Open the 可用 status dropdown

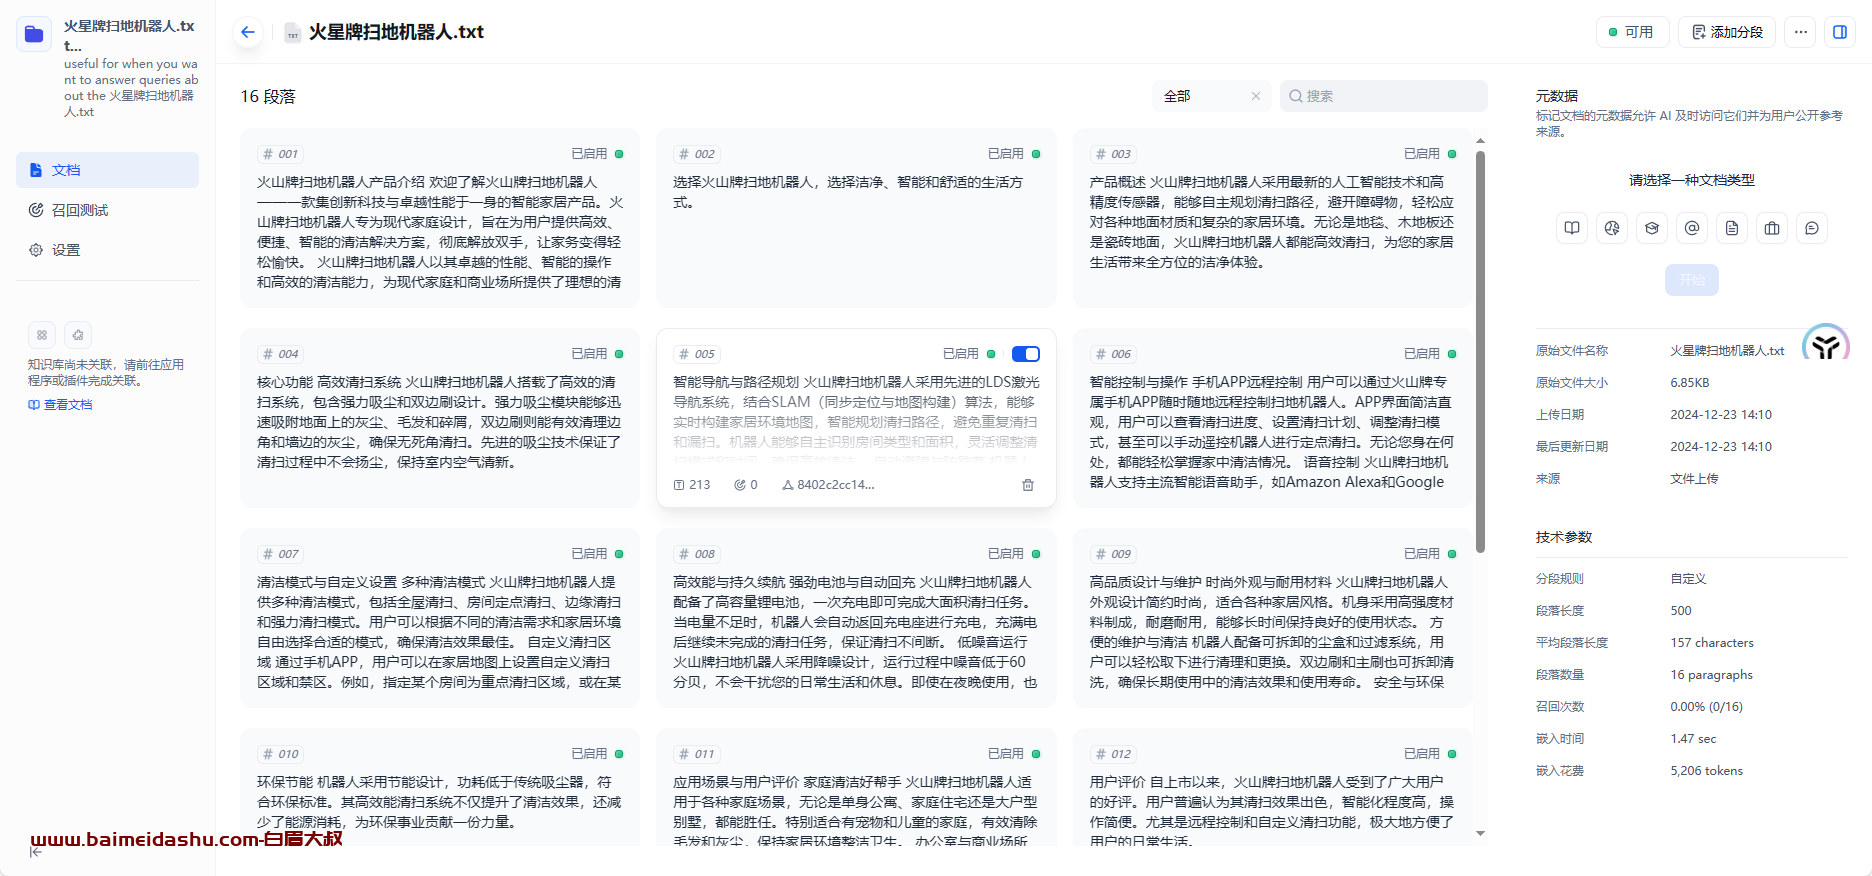[1632, 32]
